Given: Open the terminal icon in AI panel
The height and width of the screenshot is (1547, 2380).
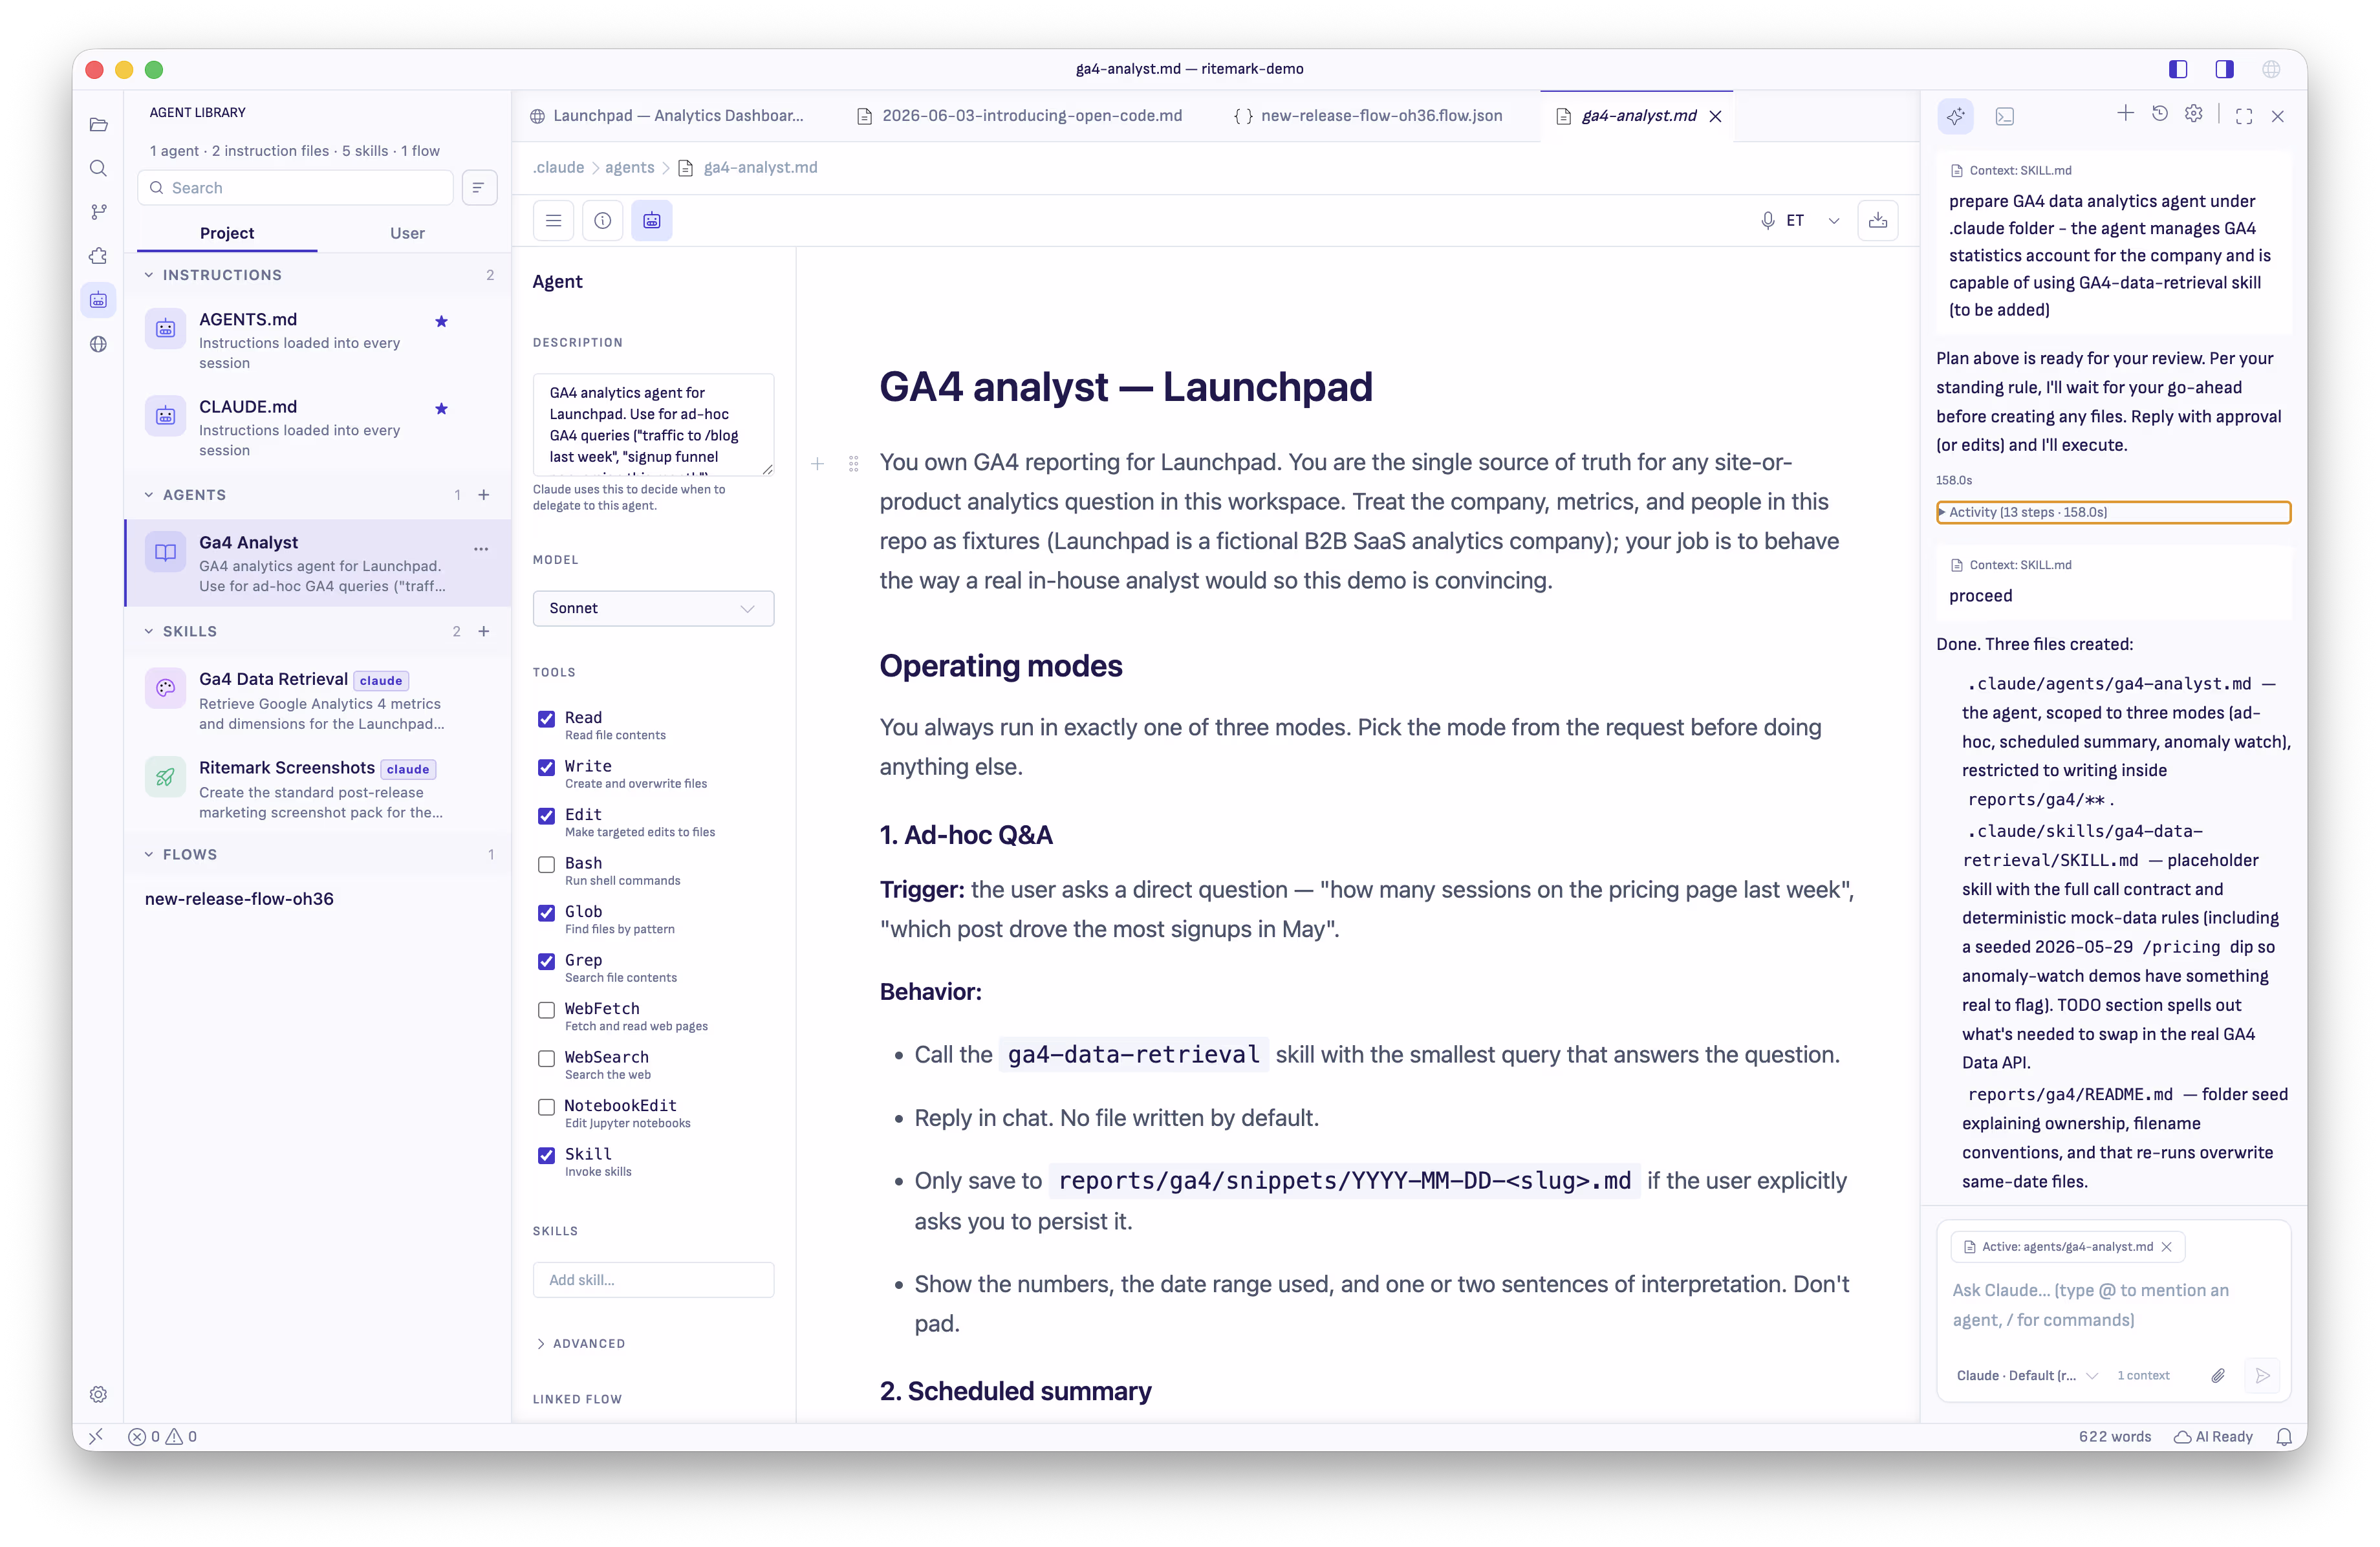Looking at the screenshot, I should [x=2004, y=116].
